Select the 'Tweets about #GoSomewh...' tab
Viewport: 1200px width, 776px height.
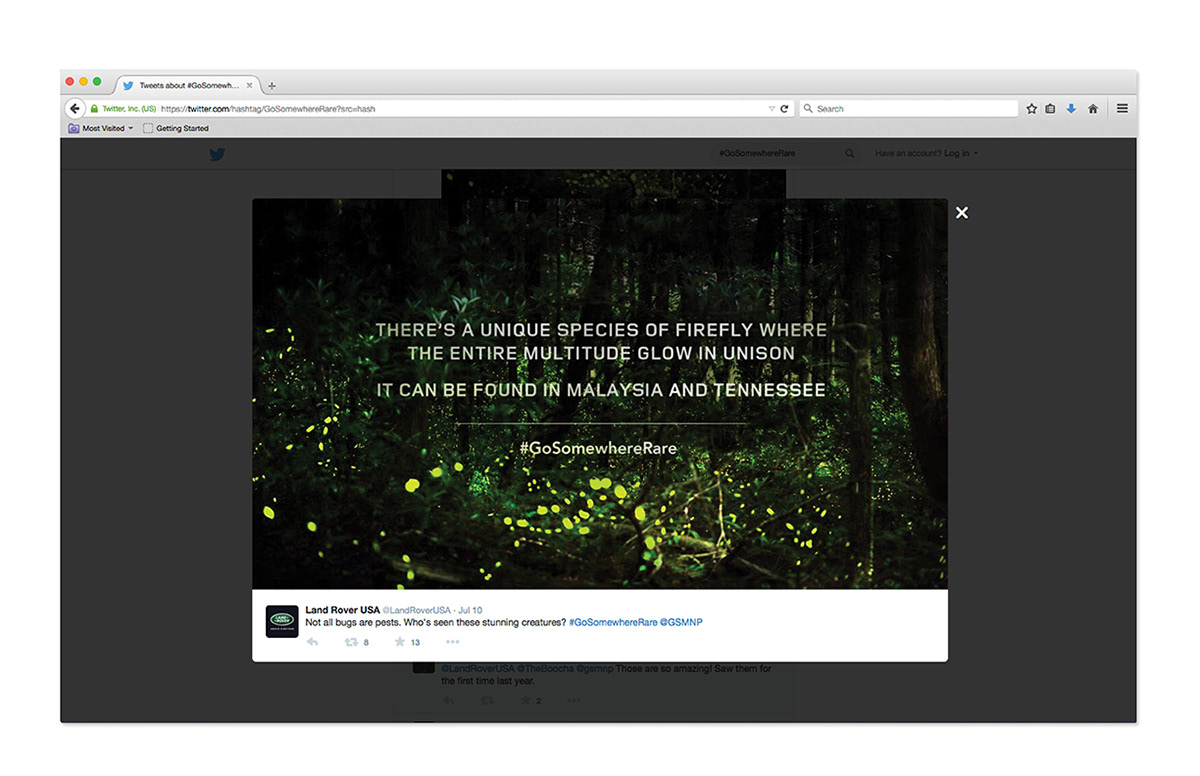[x=188, y=85]
